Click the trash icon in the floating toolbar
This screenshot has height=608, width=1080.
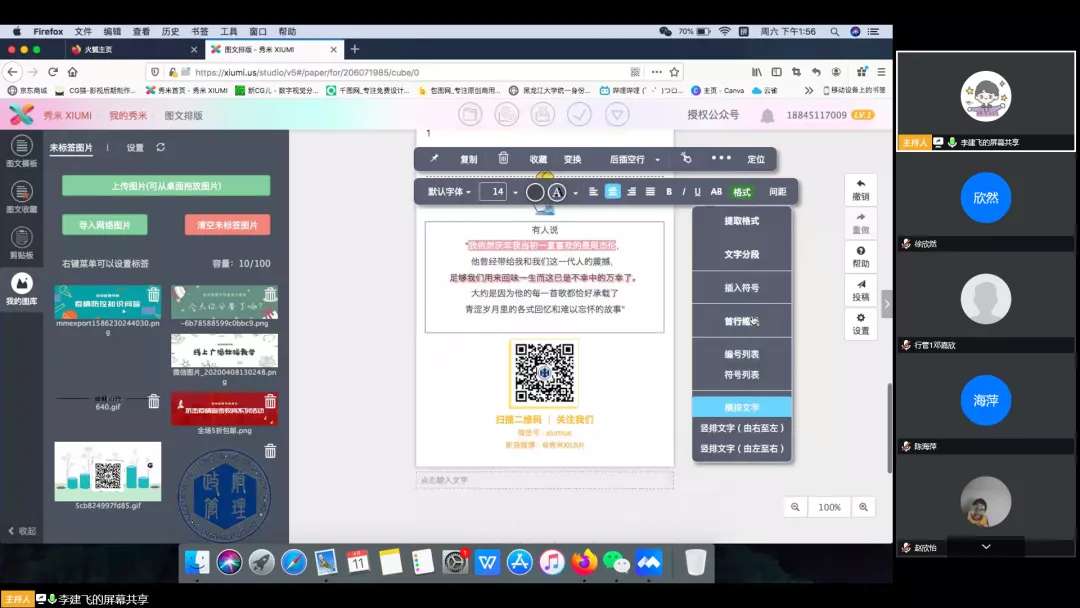(x=503, y=158)
